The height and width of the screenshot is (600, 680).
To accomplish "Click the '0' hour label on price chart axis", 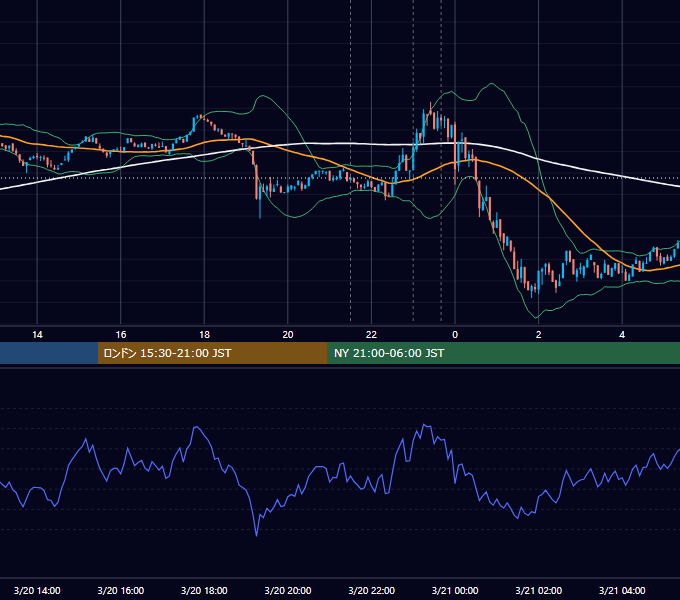I will [x=455, y=335].
